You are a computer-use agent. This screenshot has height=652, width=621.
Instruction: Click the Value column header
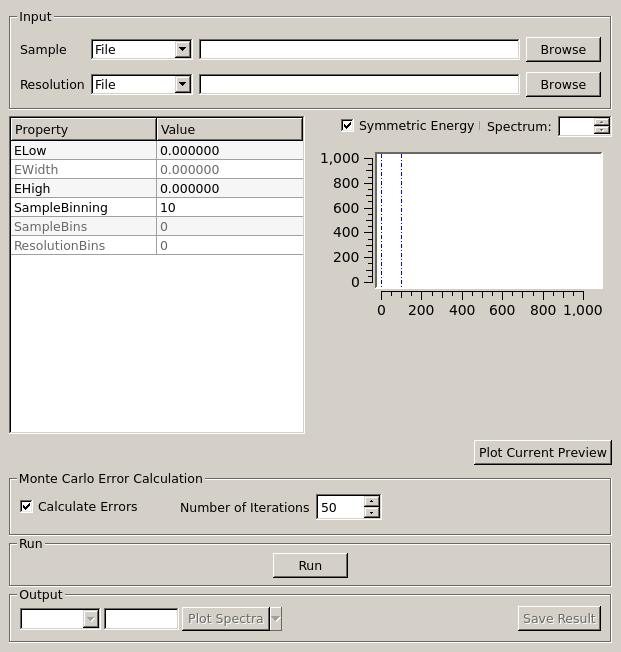[229, 129]
